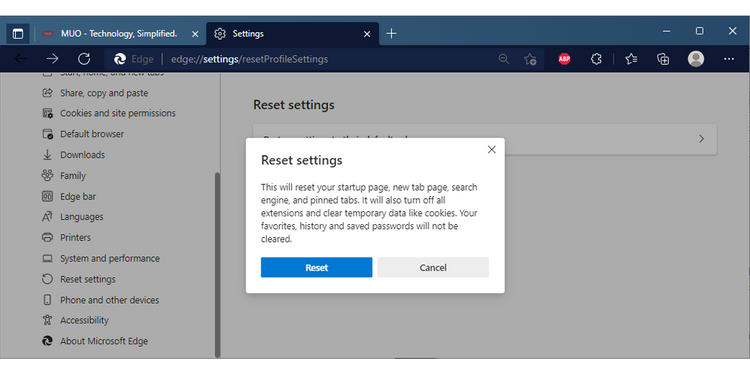Click the settings sidebar scrollbar

click(x=218, y=265)
